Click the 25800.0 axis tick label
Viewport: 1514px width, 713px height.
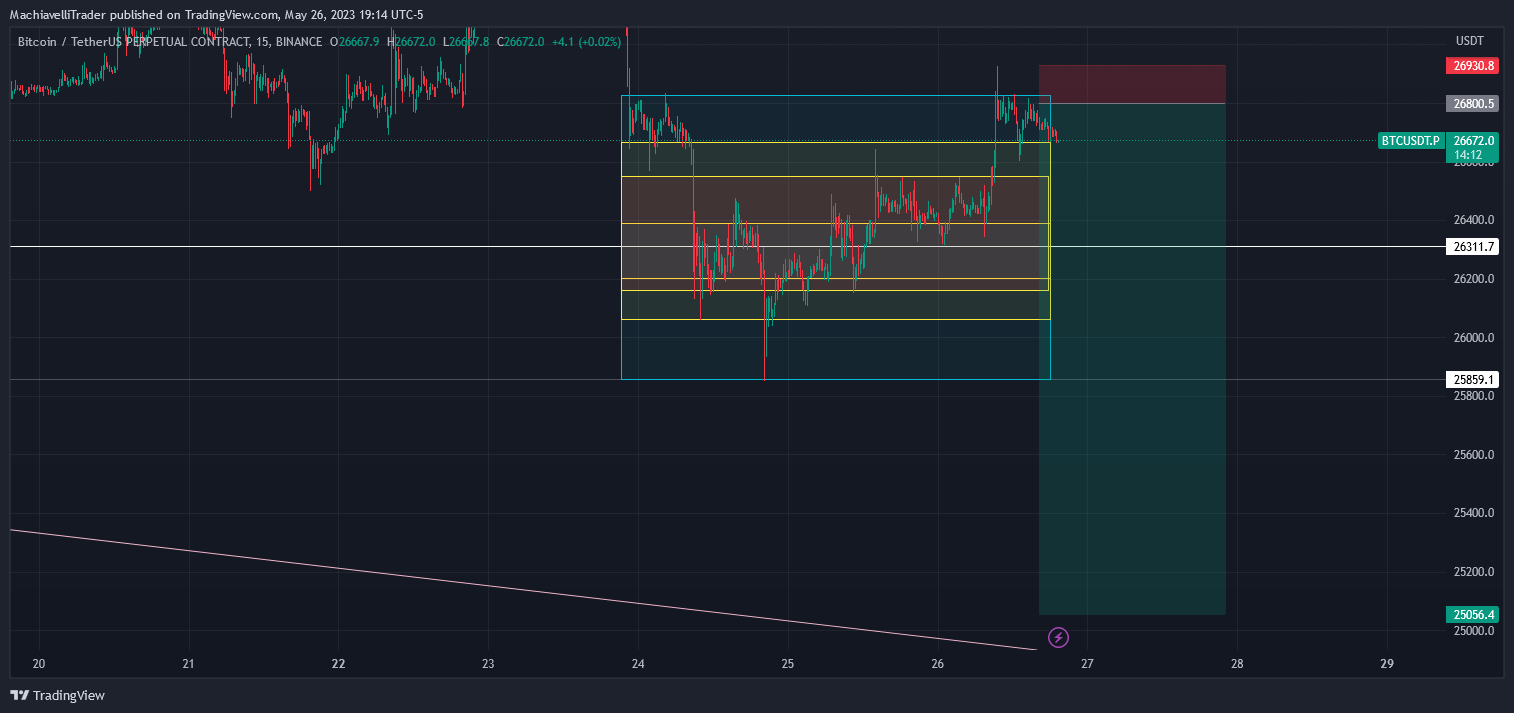point(1474,396)
